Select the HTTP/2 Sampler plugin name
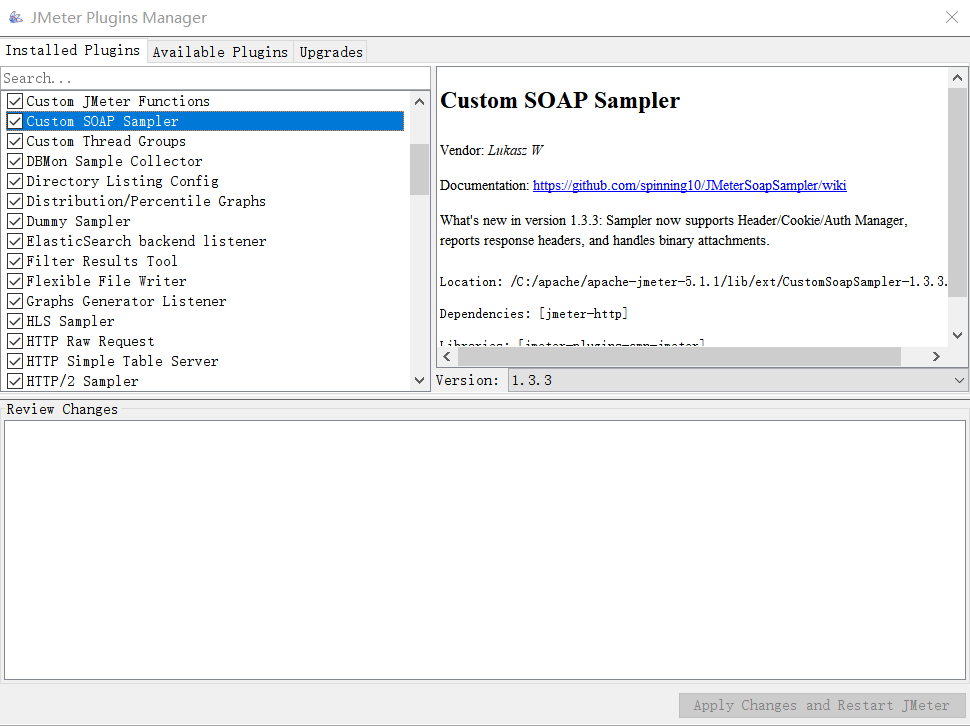This screenshot has height=726, width=970. click(82, 381)
